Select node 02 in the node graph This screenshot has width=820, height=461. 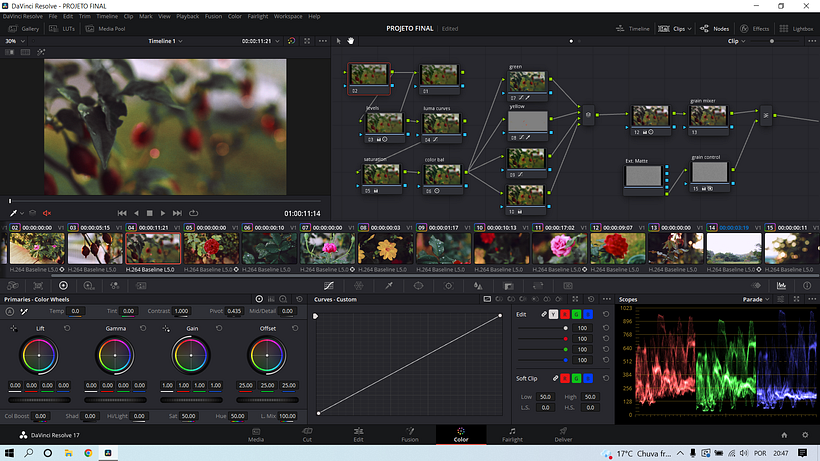point(369,78)
